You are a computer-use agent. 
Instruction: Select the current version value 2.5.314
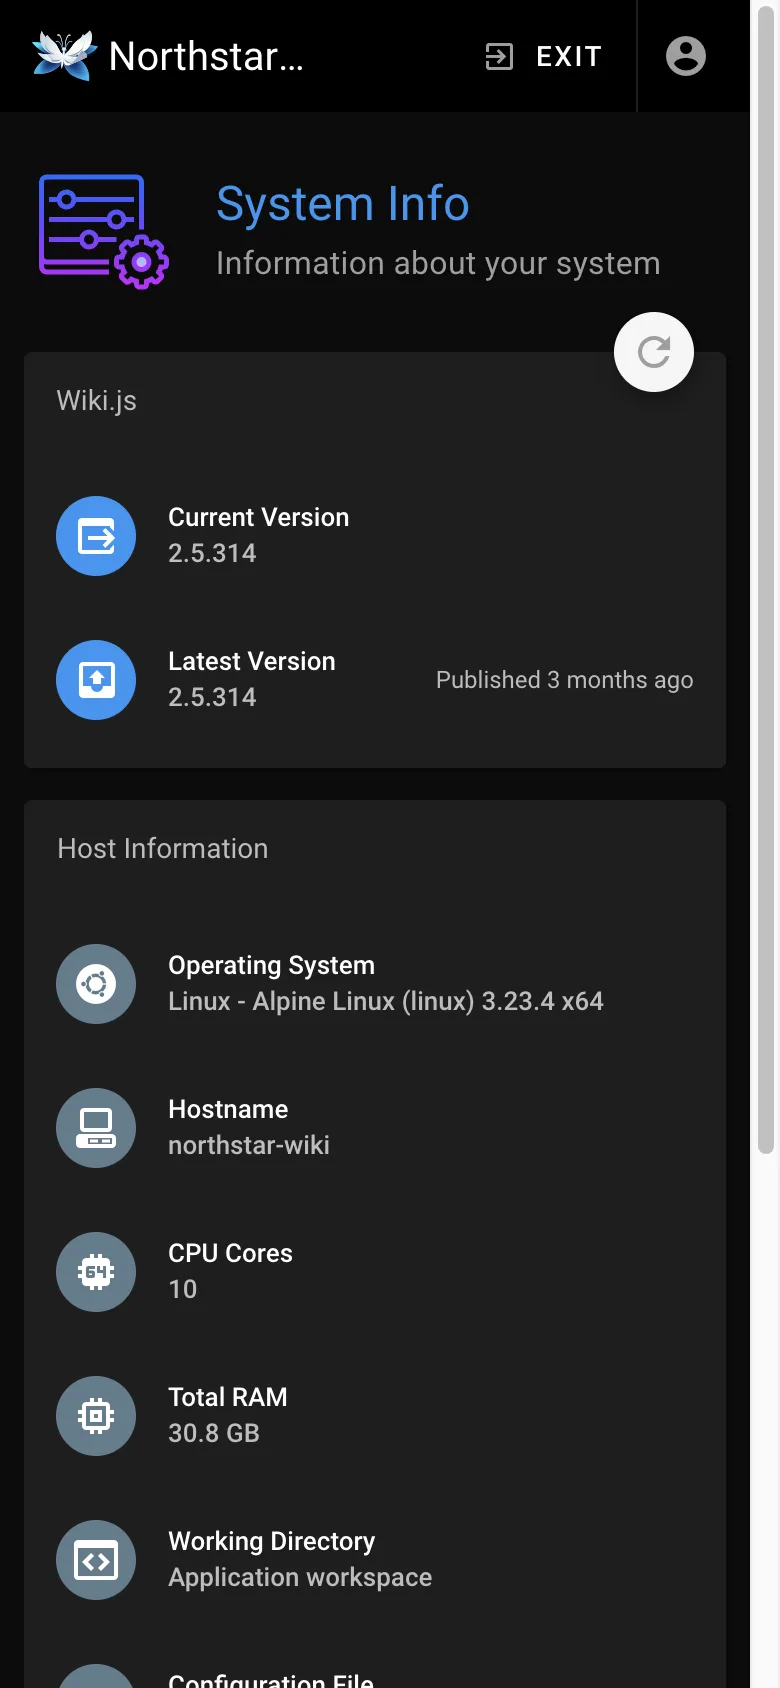click(212, 553)
